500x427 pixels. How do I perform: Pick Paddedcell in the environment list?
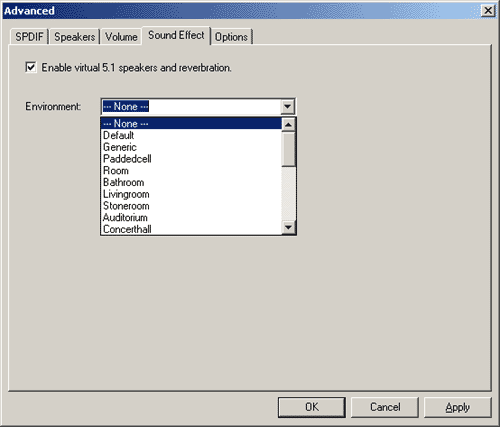(x=191, y=159)
